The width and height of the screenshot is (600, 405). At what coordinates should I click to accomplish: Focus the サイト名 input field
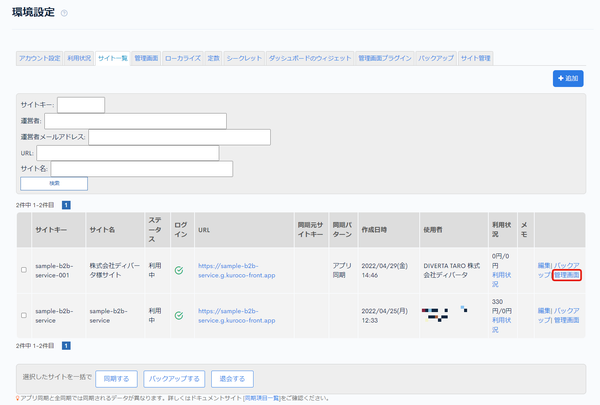142,169
